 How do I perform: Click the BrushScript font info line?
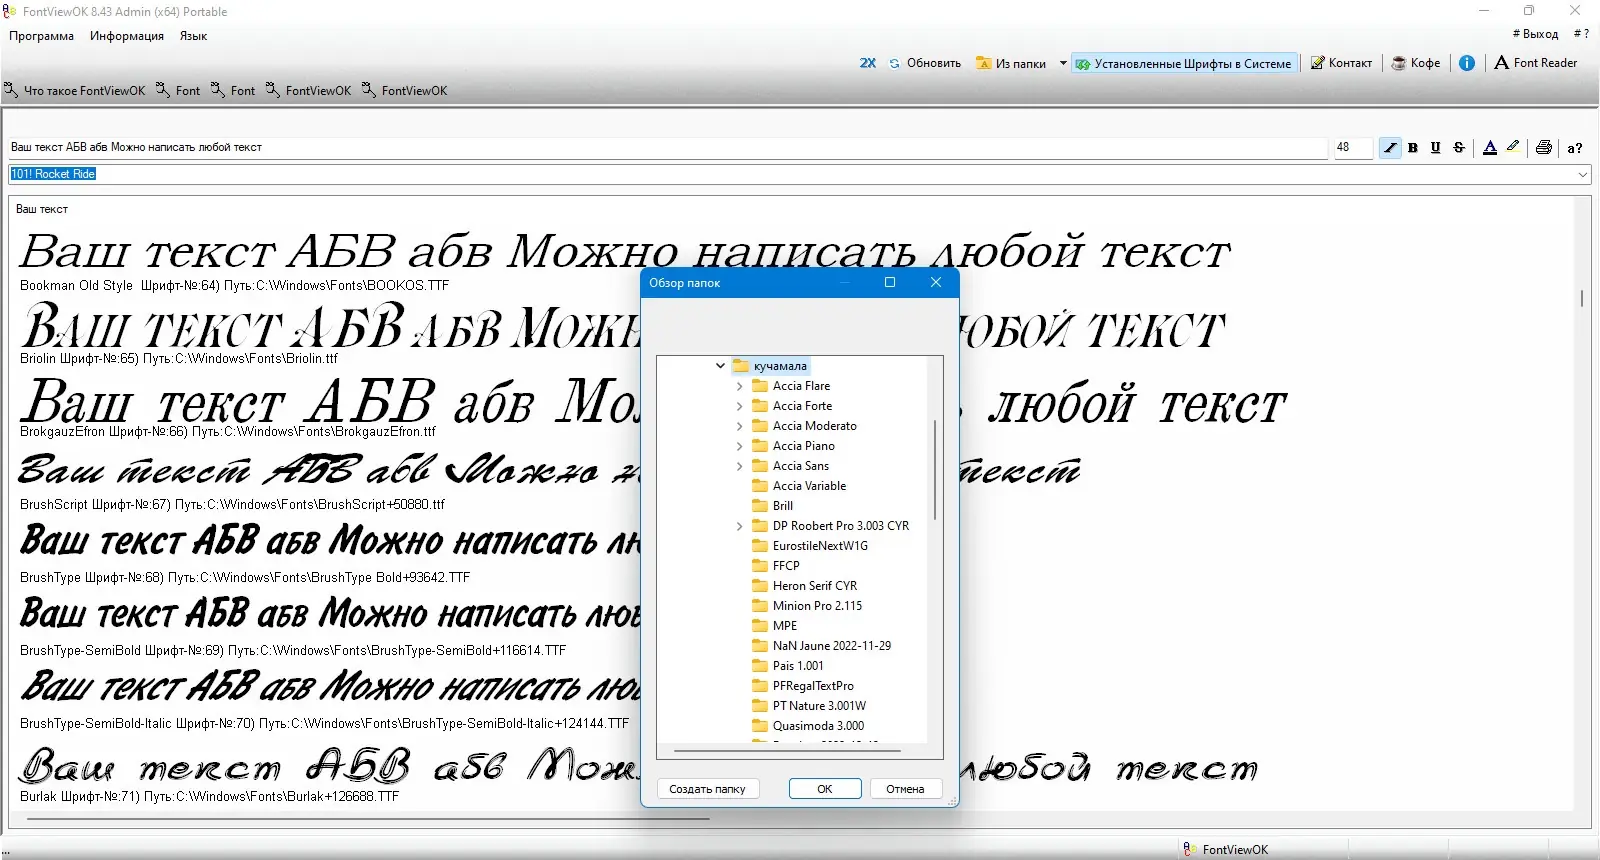232,504
